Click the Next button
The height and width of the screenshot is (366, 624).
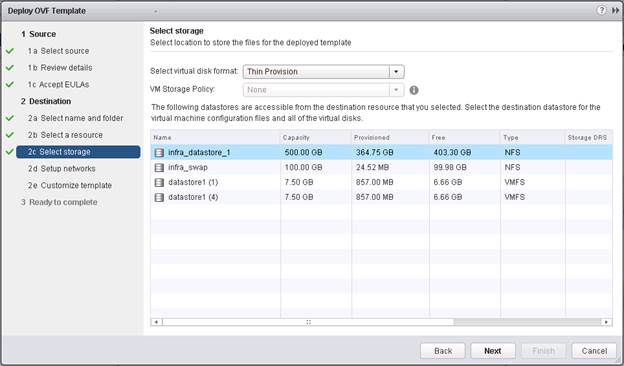coord(493,351)
